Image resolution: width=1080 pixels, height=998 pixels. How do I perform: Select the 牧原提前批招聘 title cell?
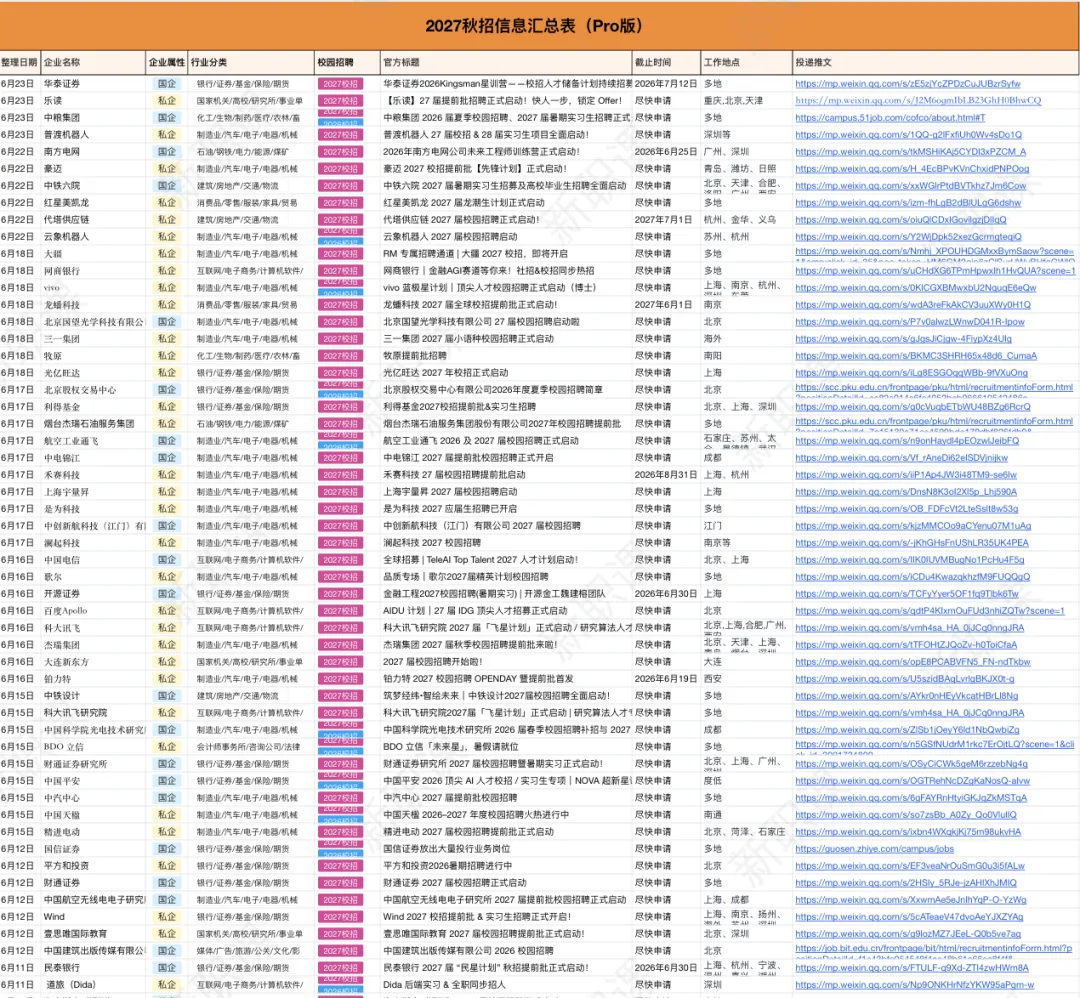coord(415,356)
